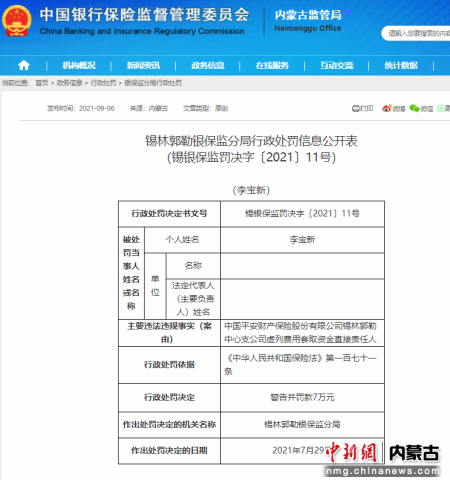Open the 在线服务 menu
450x480 pixels.
click(272, 65)
